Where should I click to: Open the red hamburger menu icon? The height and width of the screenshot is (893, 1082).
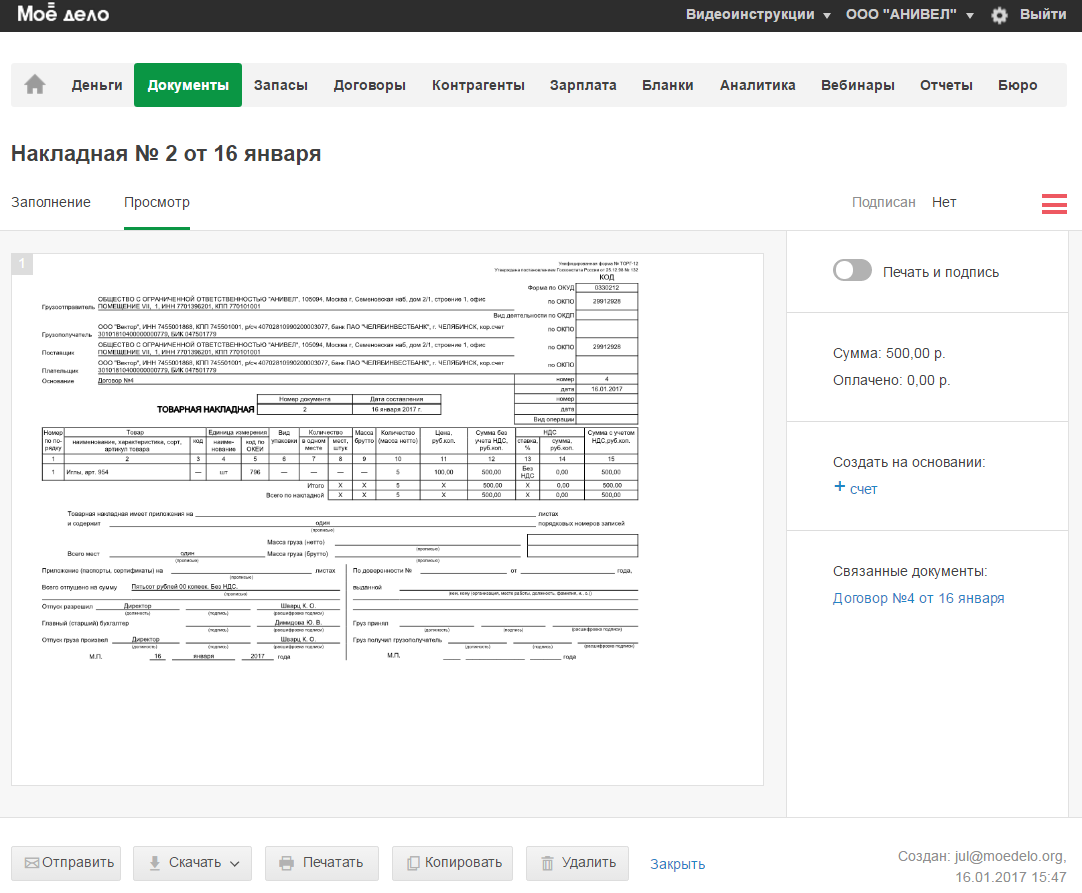pyautogui.click(x=1054, y=203)
